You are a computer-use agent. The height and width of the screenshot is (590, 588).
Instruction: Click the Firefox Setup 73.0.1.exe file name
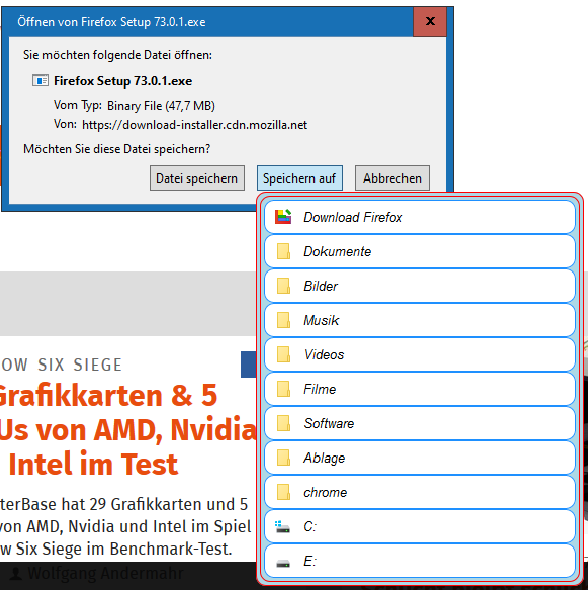pyautogui.click(x=123, y=81)
